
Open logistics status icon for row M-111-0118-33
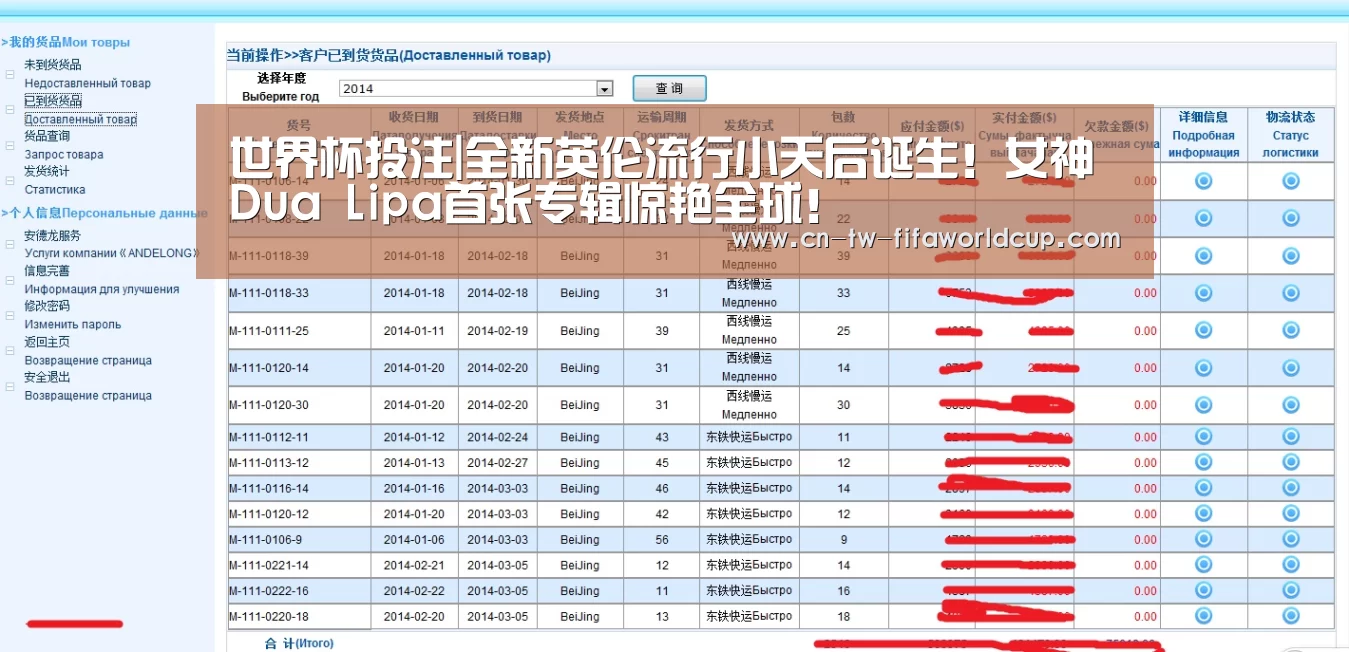pyautogui.click(x=1291, y=293)
